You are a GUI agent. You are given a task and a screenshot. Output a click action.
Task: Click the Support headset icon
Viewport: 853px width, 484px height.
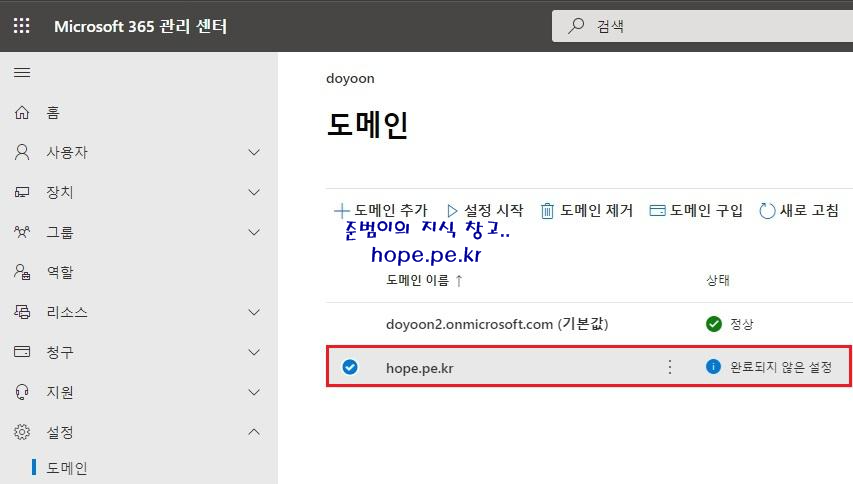tap(22, 392)
